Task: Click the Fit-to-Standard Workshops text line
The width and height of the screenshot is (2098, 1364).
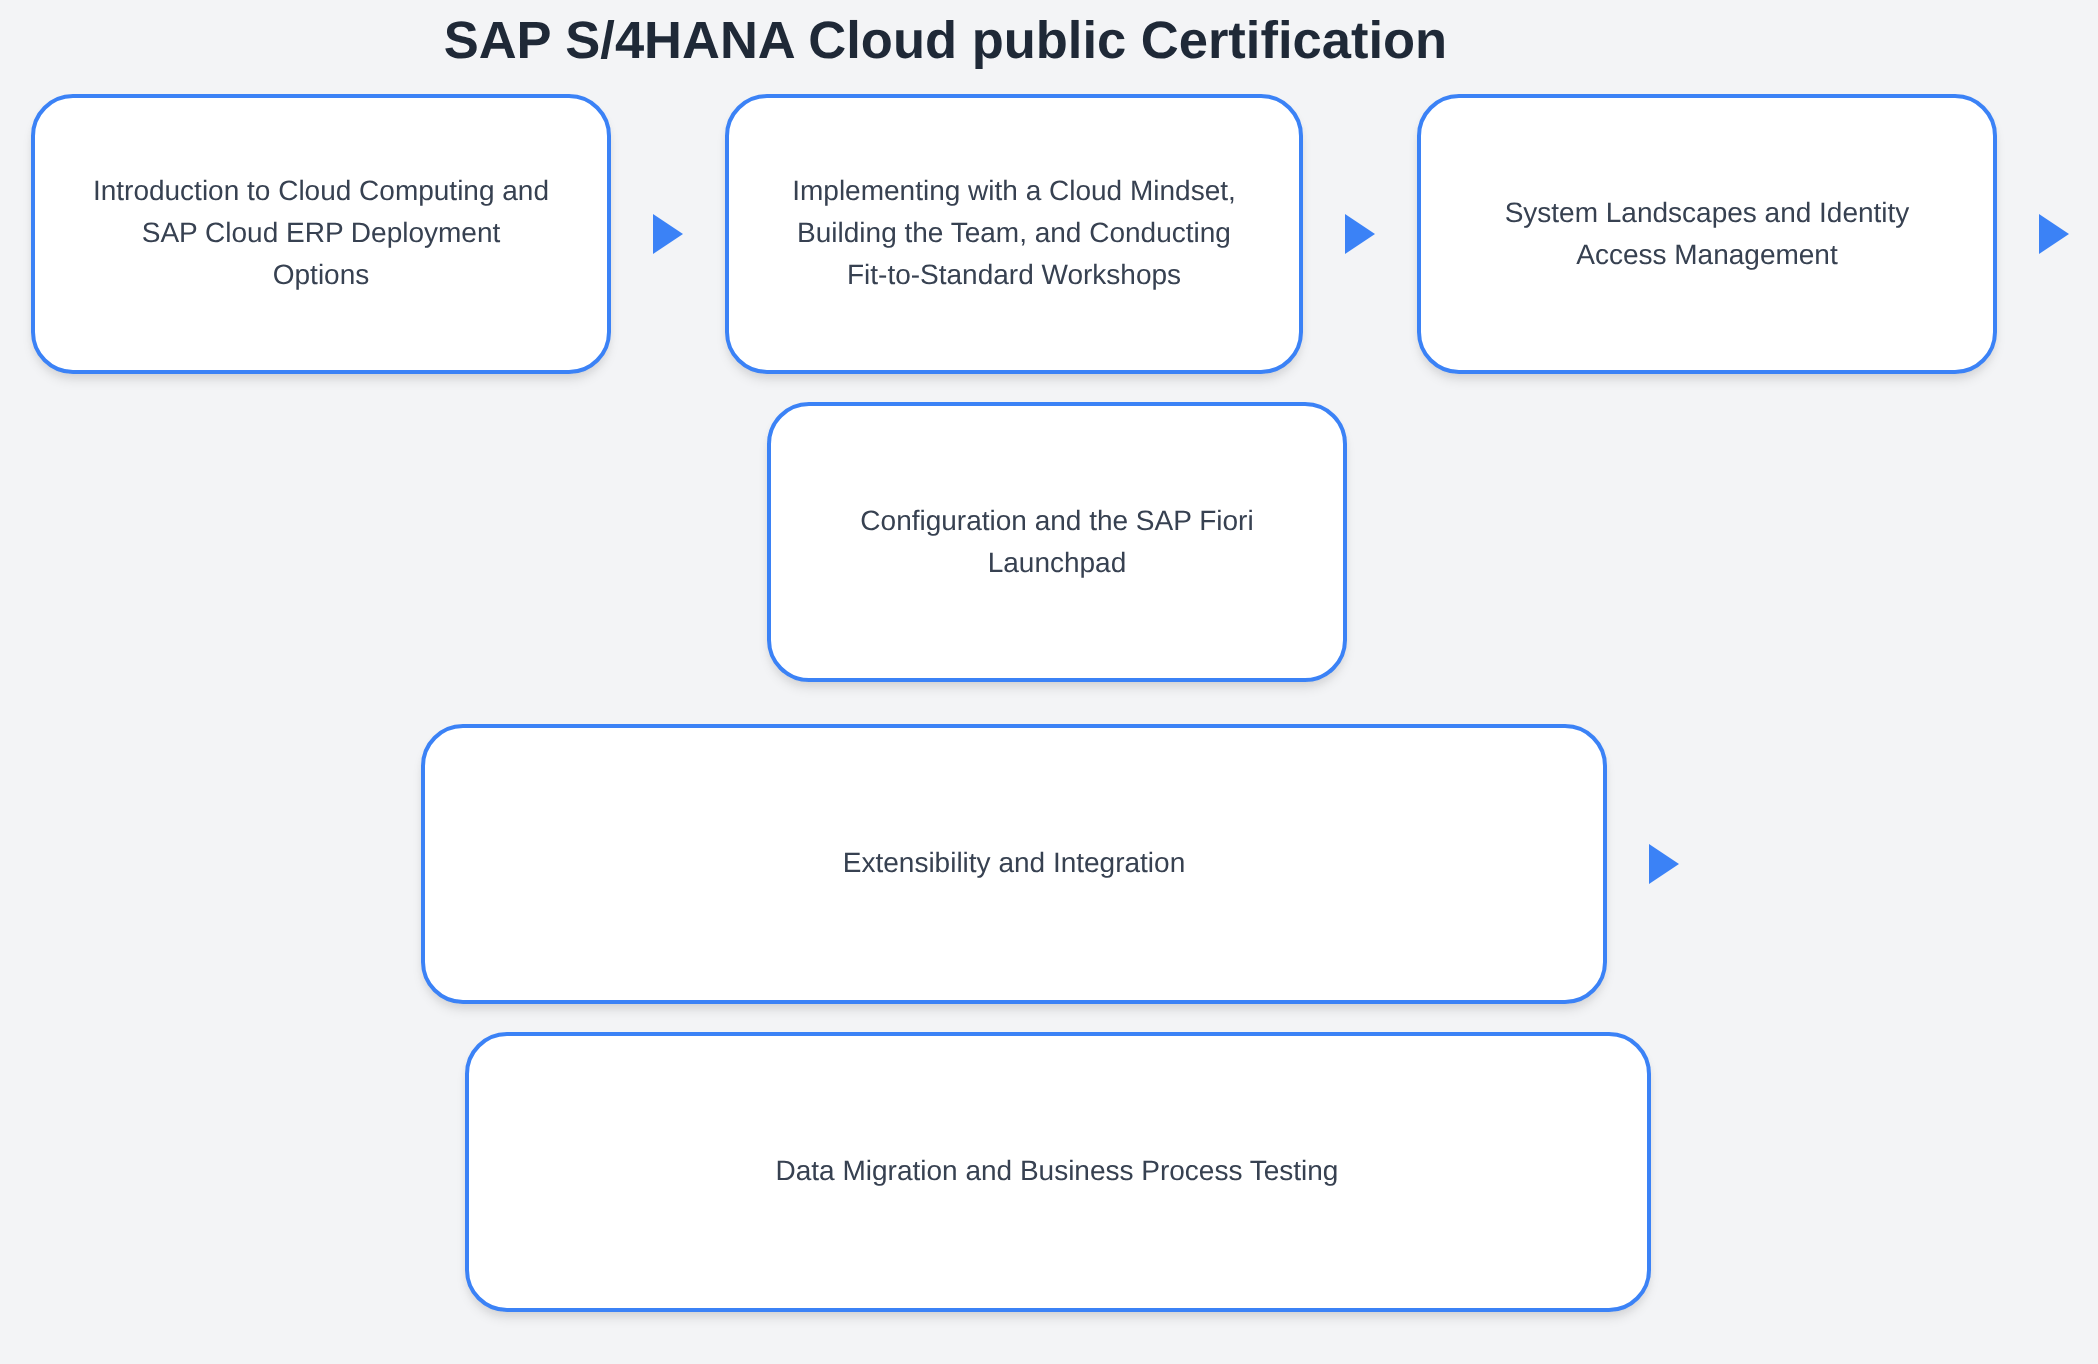Action: click(1013, 275)
